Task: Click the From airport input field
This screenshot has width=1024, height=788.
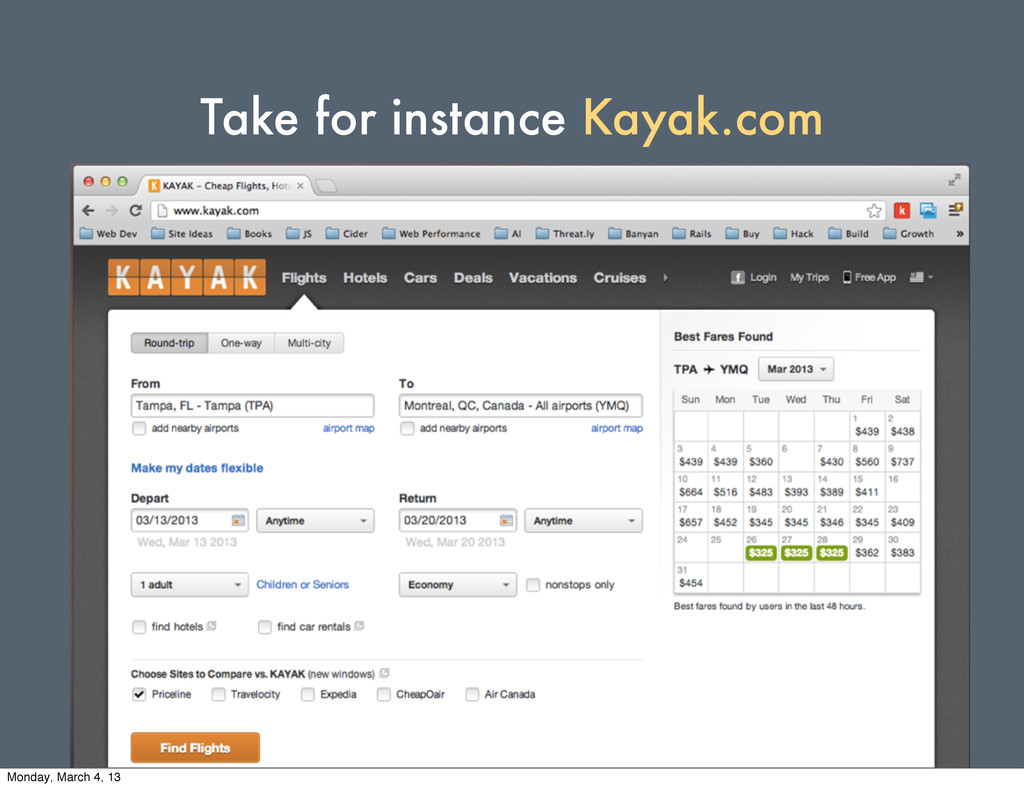Action: point(253,405)
